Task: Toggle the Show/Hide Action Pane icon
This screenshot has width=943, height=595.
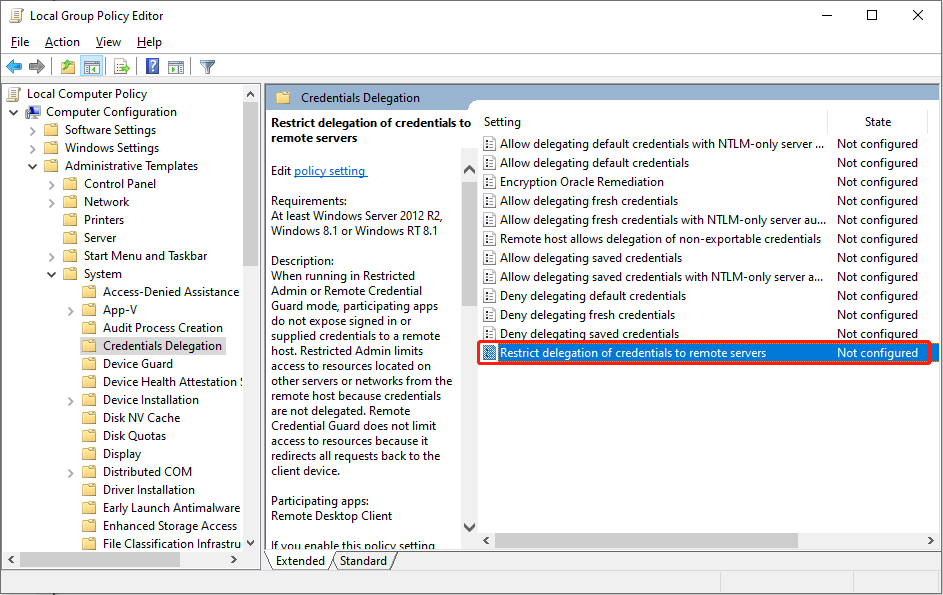Action: click(x=176, y=66)
